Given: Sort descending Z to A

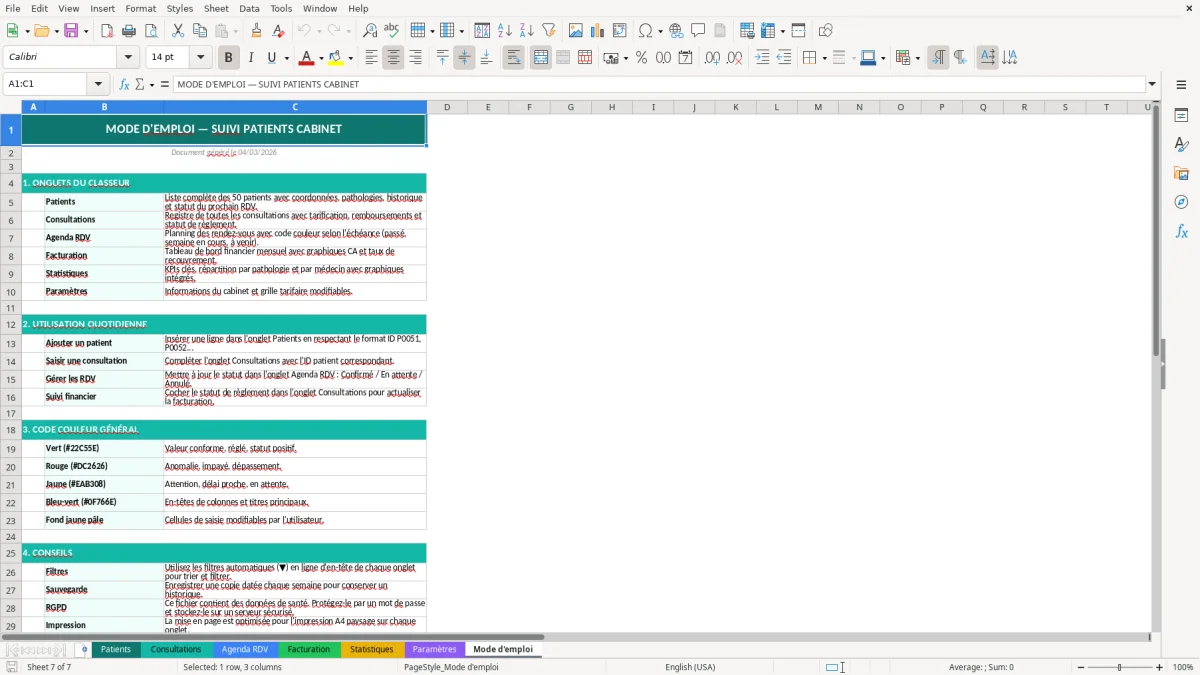Looking at the screenshot, I should coord(526,31).
